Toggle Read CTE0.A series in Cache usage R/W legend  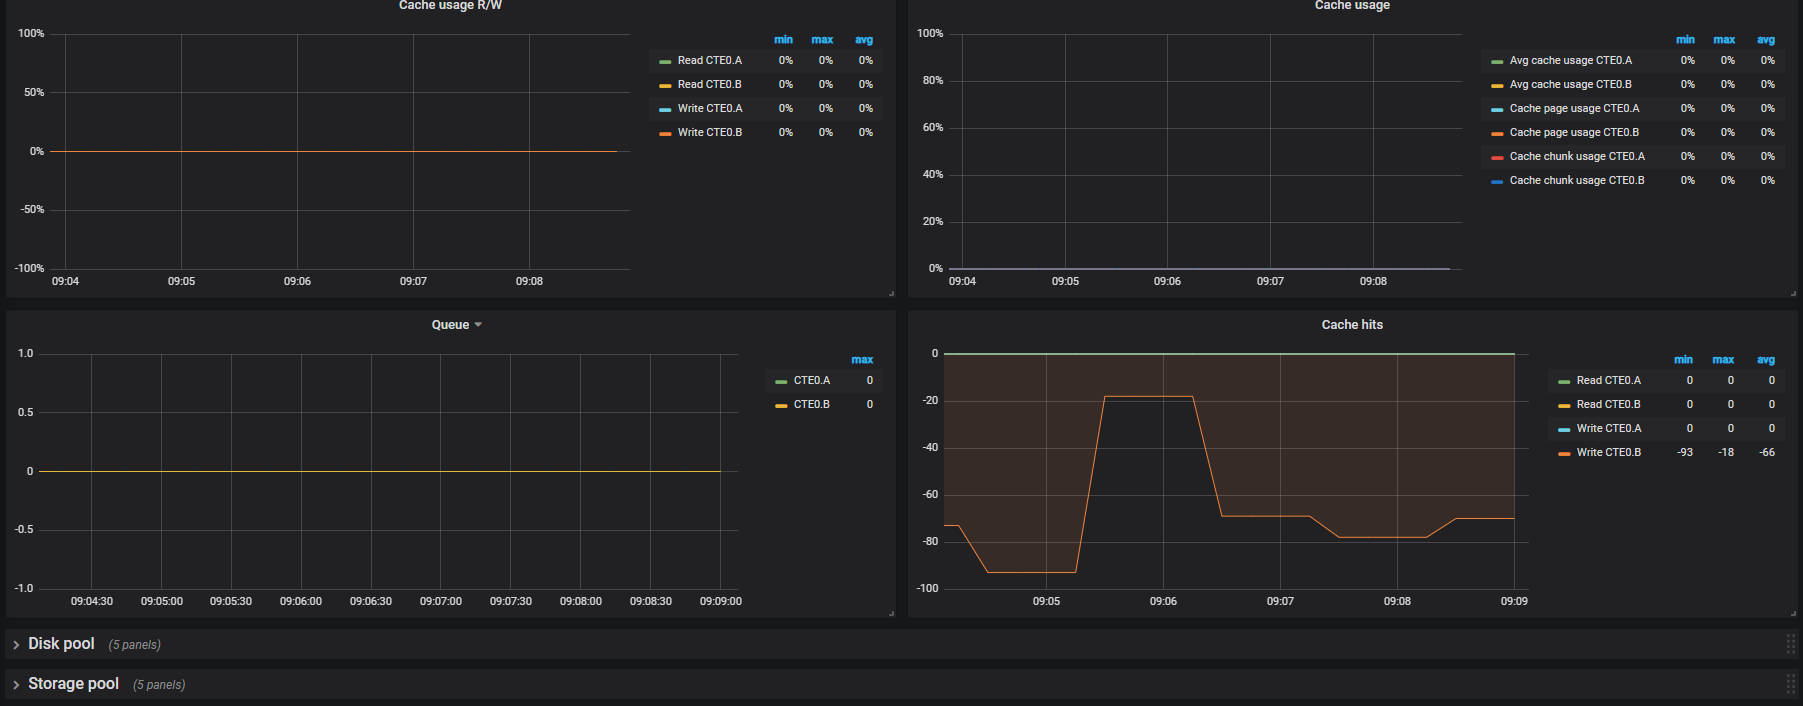709,61
